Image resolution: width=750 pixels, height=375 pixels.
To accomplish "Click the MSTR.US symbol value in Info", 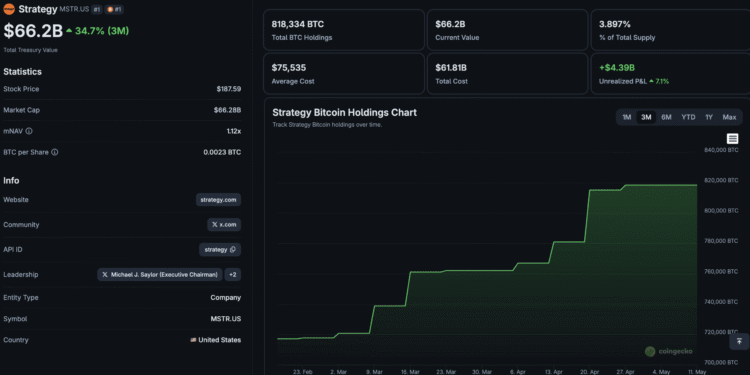I will (x=226, y=319).
